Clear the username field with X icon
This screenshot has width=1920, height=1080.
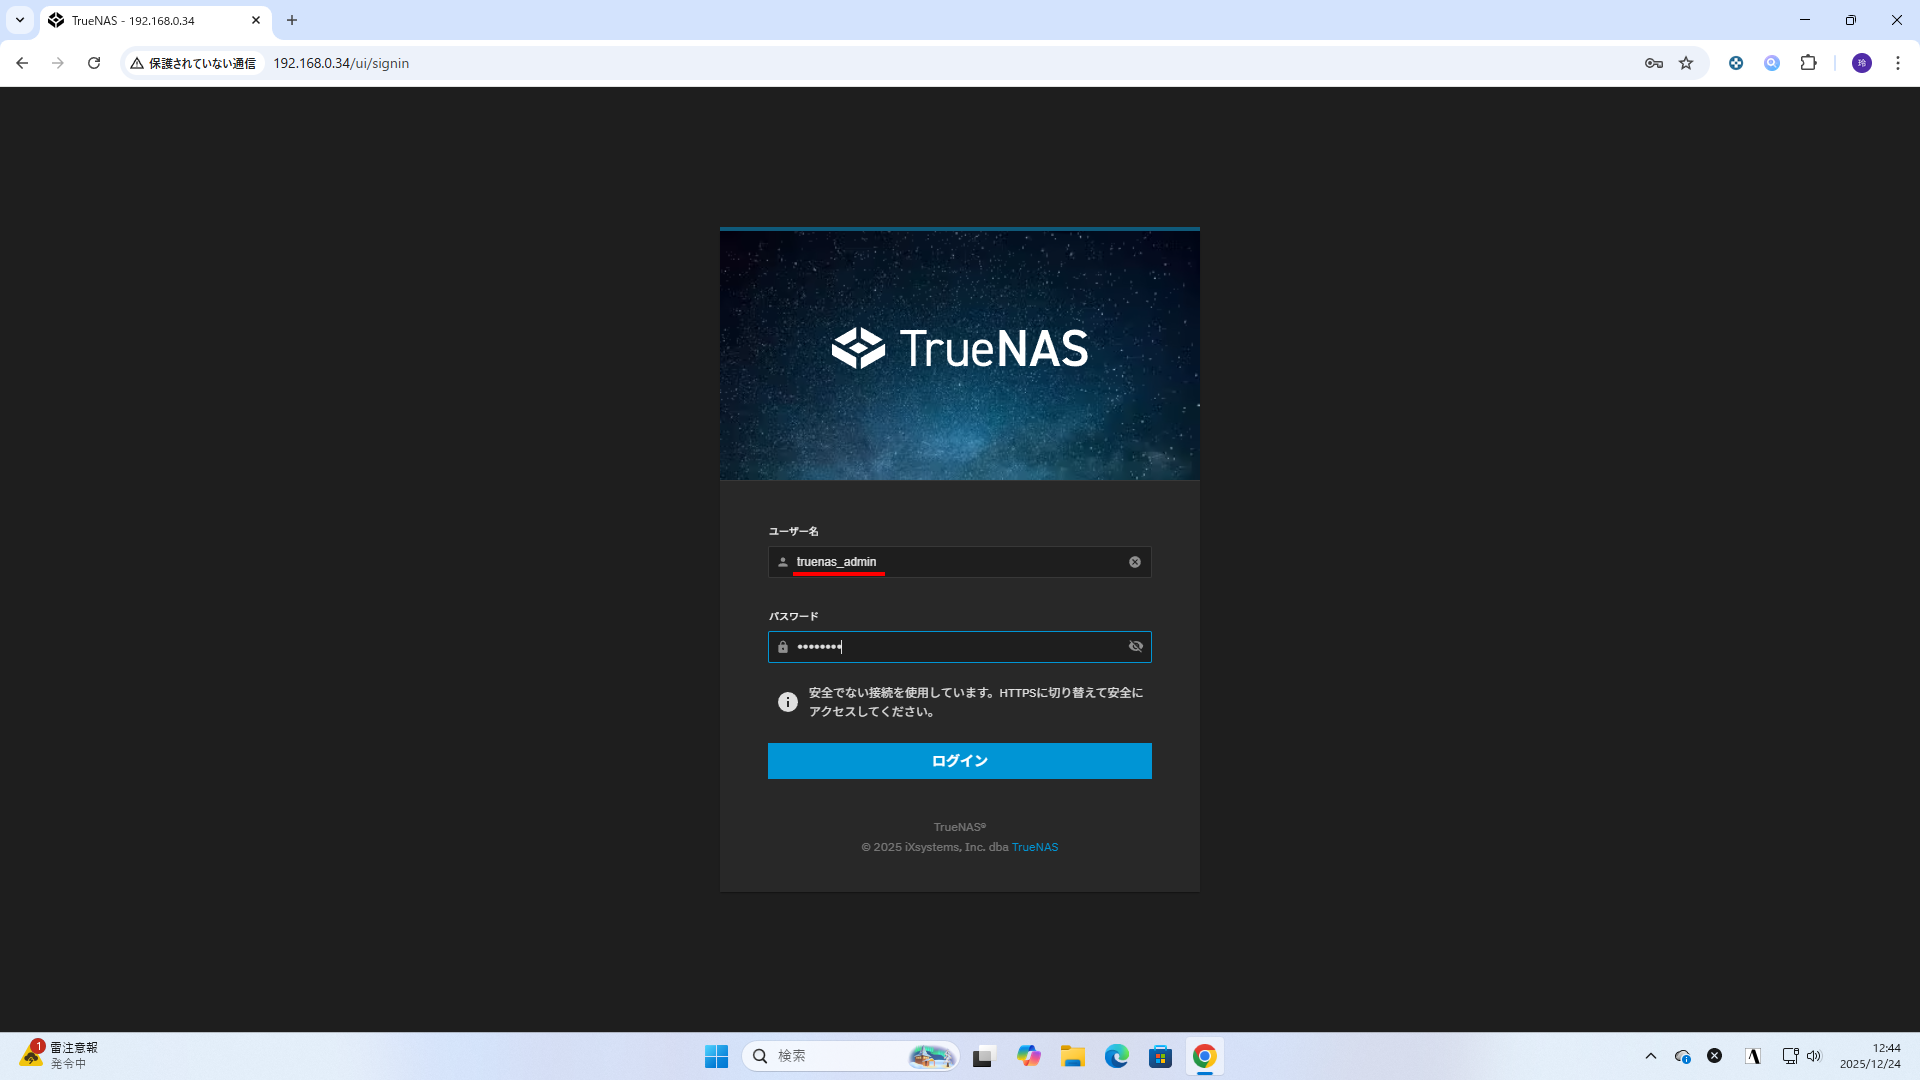pos(1135,562)
